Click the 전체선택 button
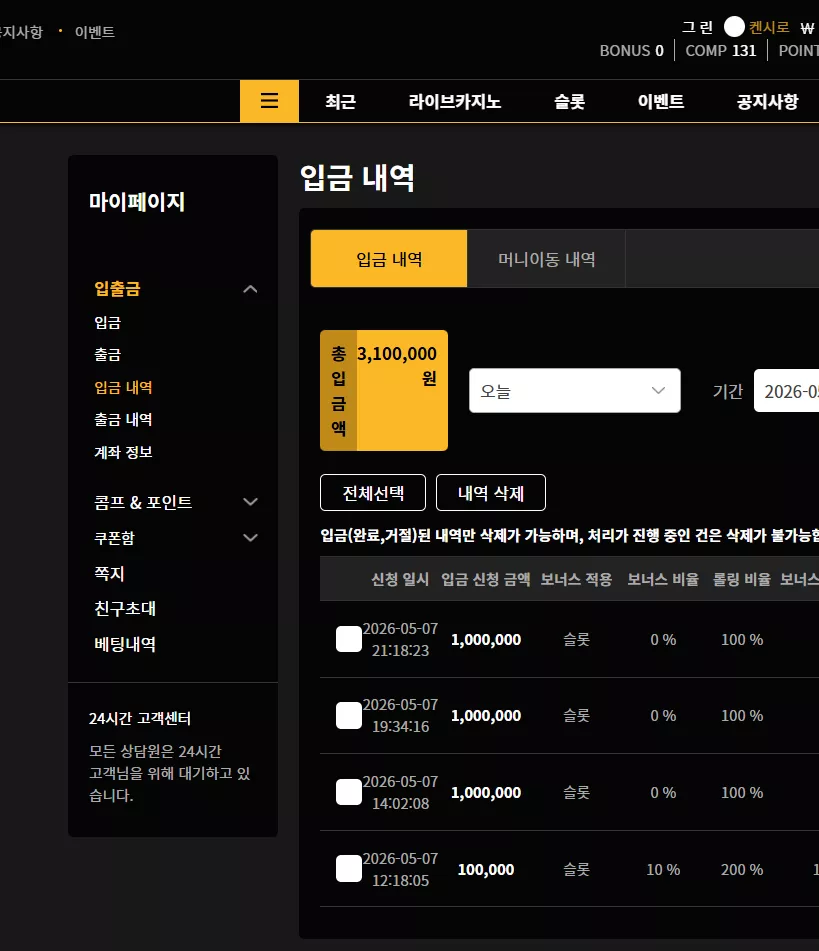Viewport: 819px width, 951px height. point(373,492)
